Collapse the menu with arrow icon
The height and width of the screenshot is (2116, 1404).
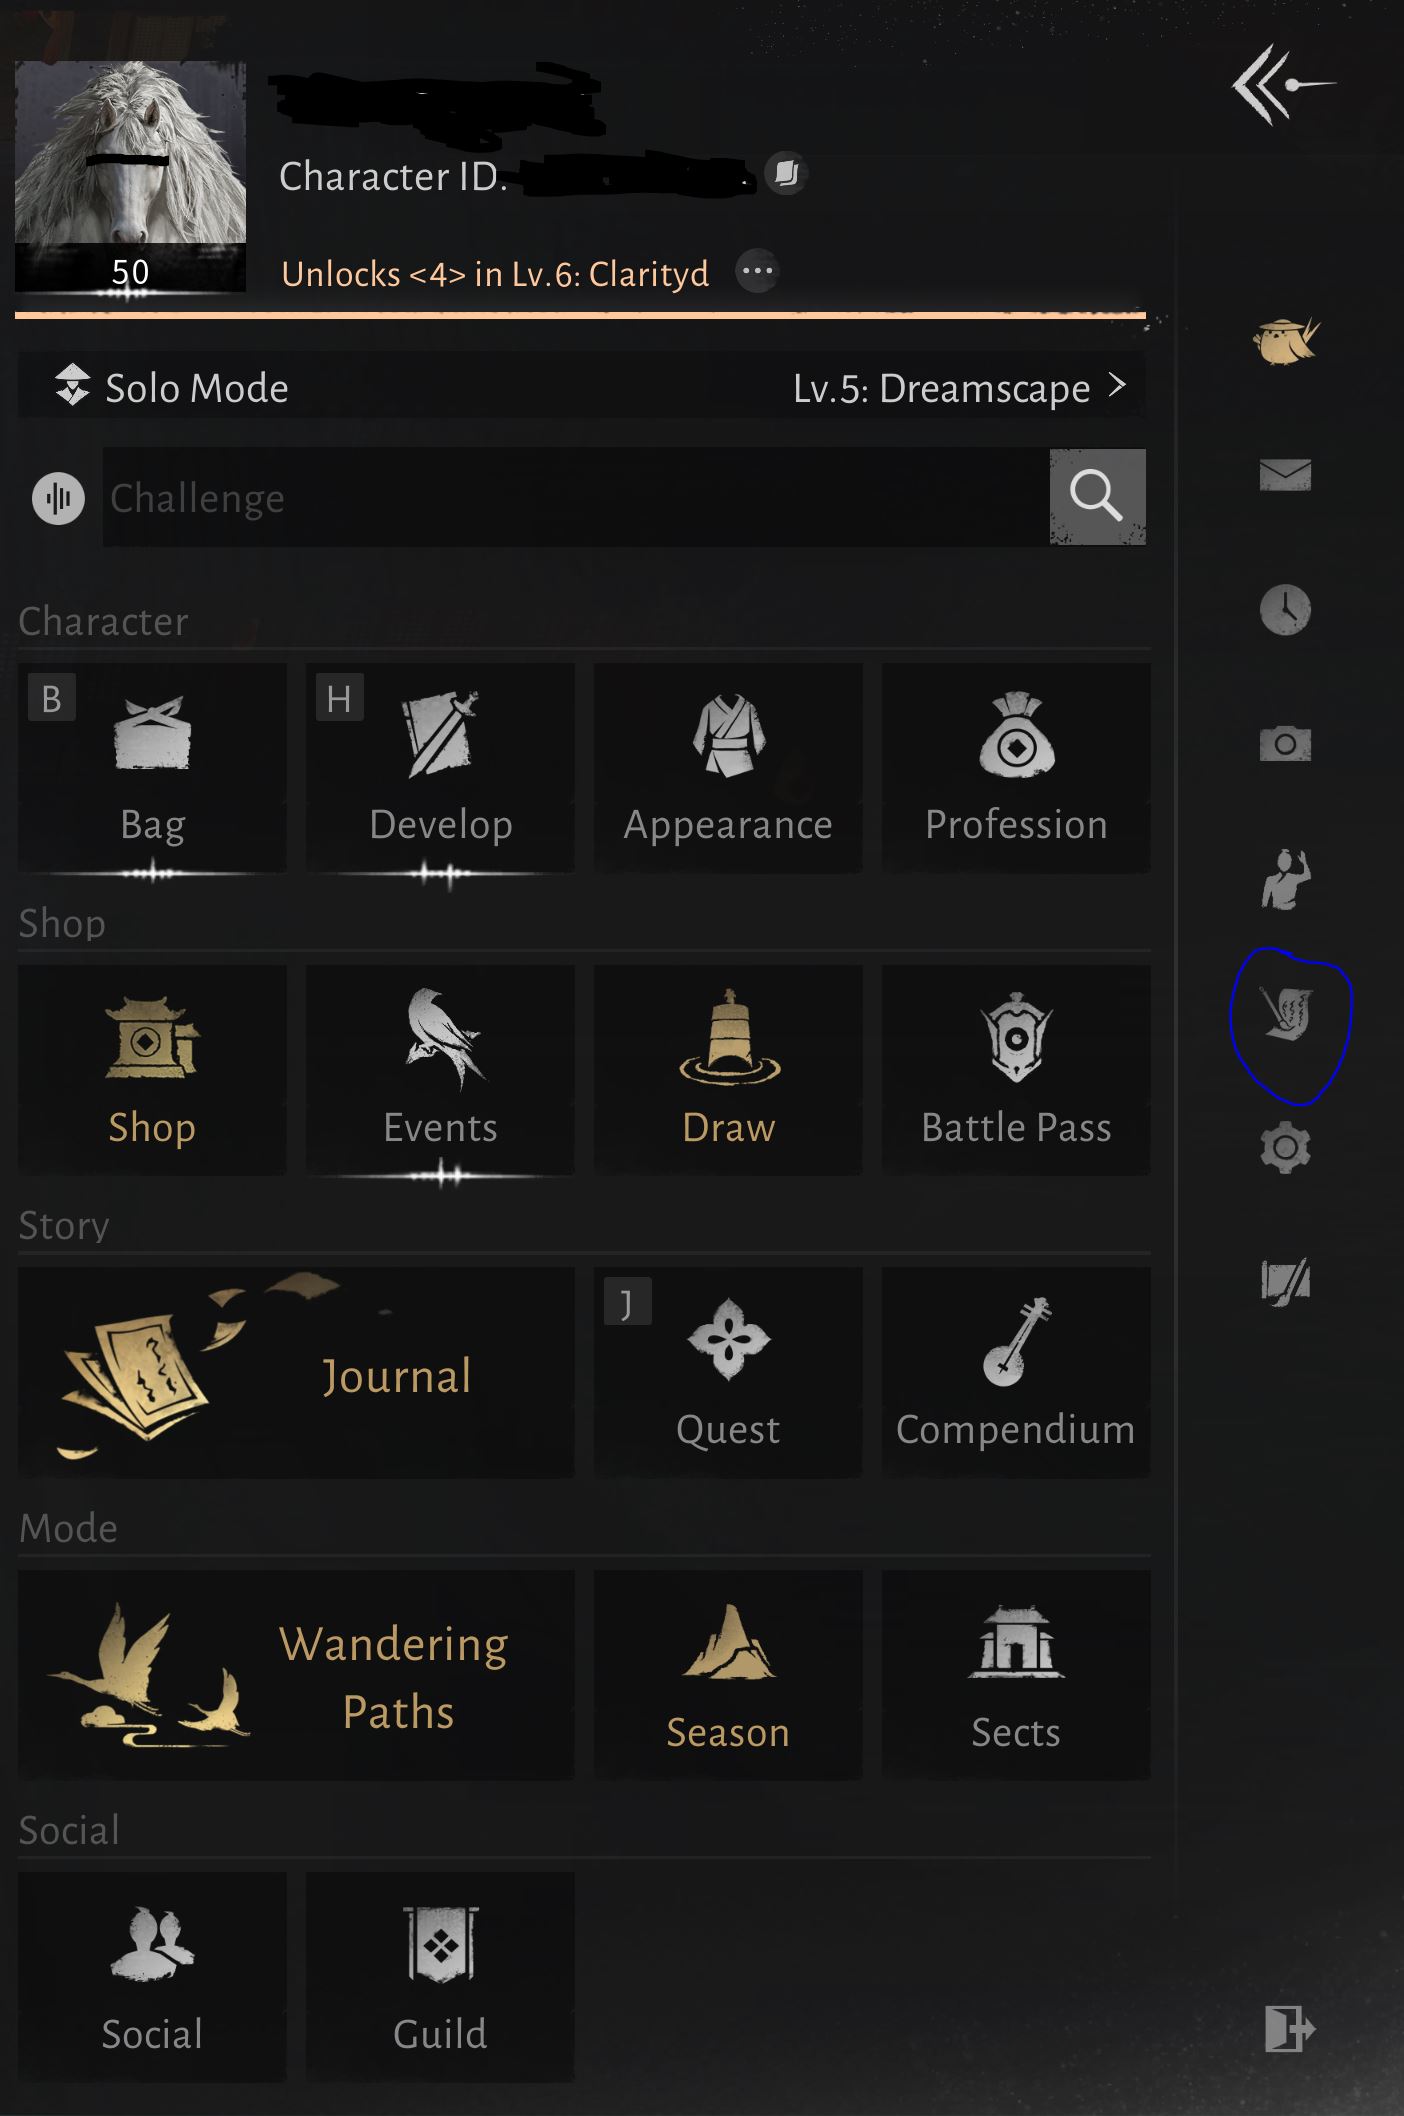pyautogui.click(x=1283, y=84)
